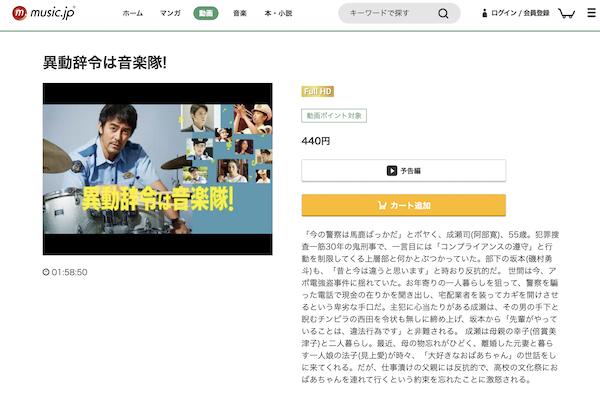
Task: Click the 異動辞令は音楽隊! movie thumbnail
Action: [158, 169]
